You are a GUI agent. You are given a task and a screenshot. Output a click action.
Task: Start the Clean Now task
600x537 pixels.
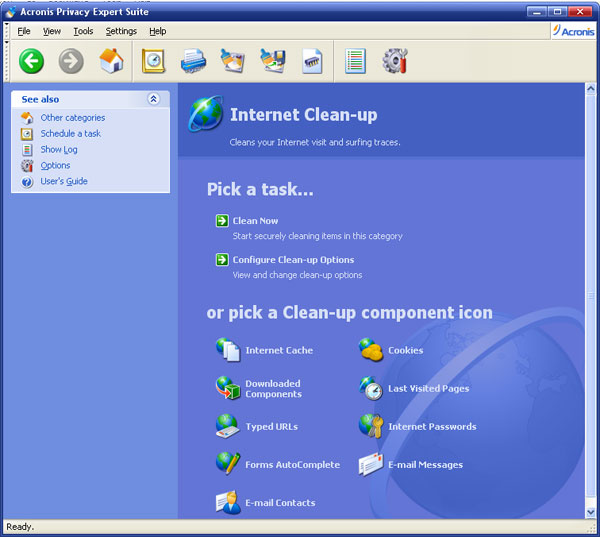point(255,221)
